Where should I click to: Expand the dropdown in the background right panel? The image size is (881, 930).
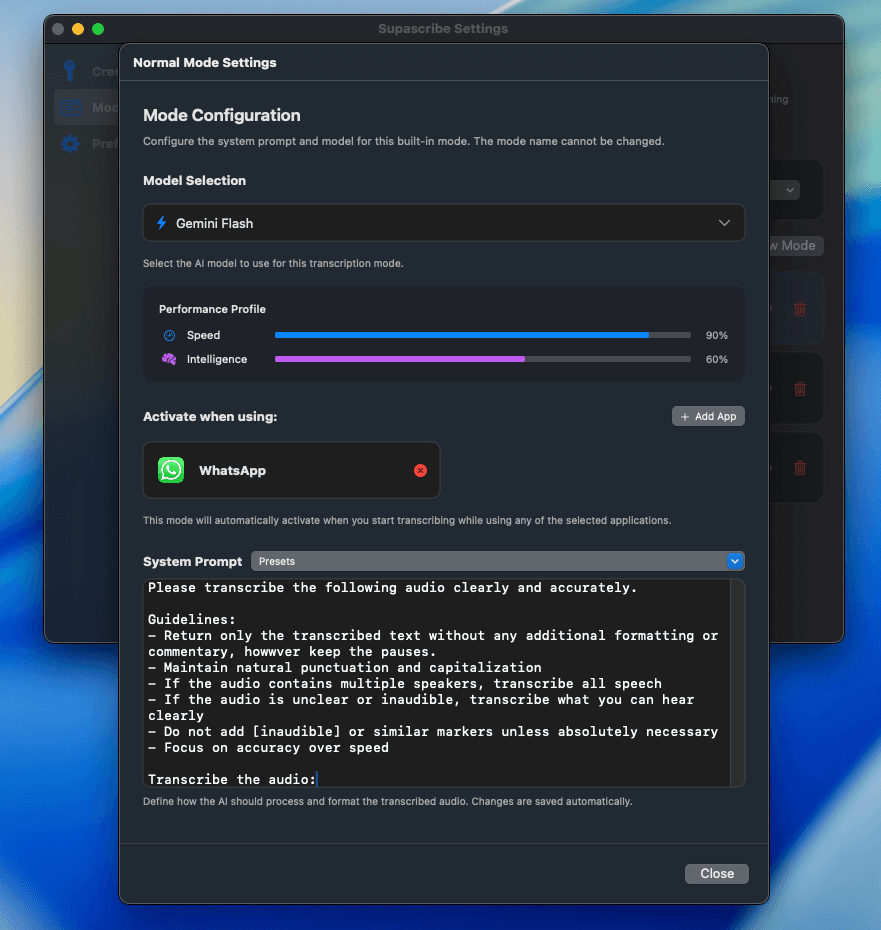pyautogui.click(x=789, y=190)
